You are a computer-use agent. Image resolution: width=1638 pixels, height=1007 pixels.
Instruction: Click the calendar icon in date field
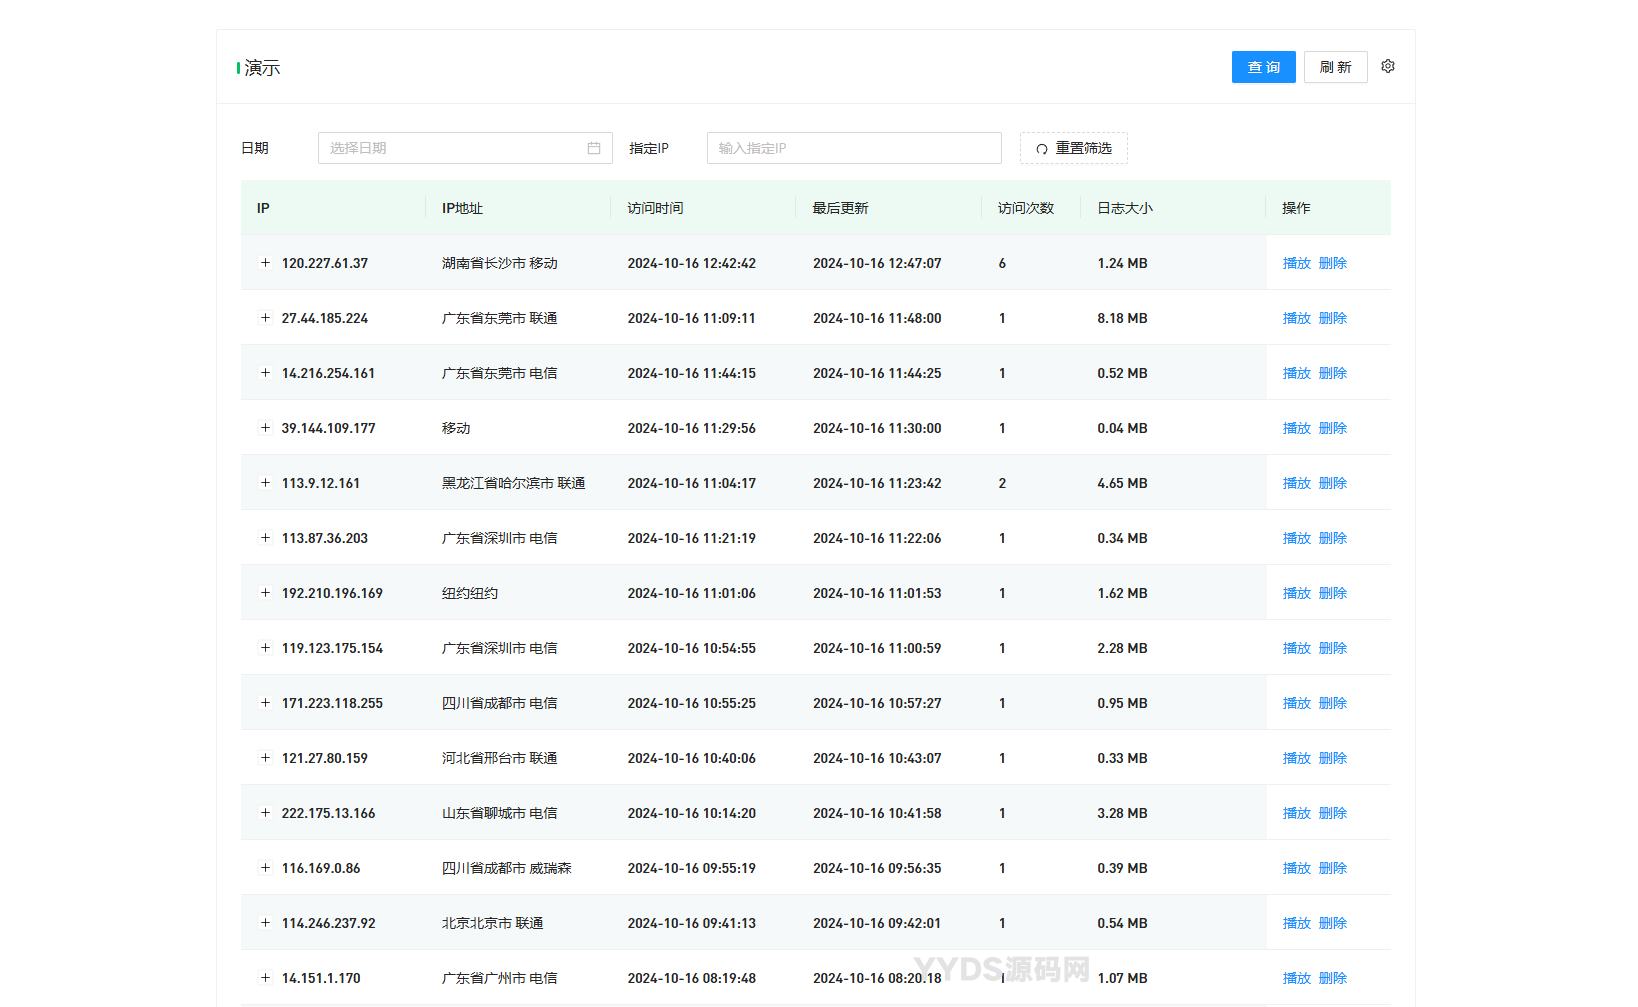(x=594, y=148)
